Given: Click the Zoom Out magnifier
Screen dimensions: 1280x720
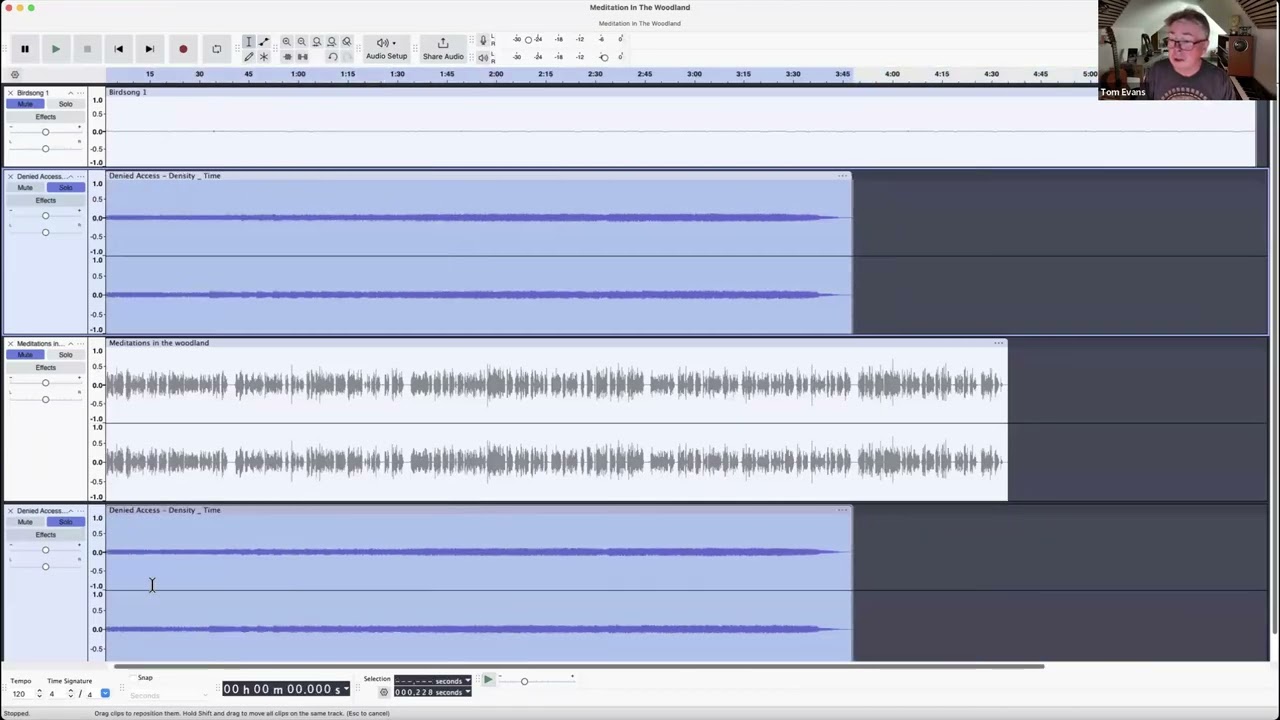Looking at the screenshot, I should coord(301,41).
